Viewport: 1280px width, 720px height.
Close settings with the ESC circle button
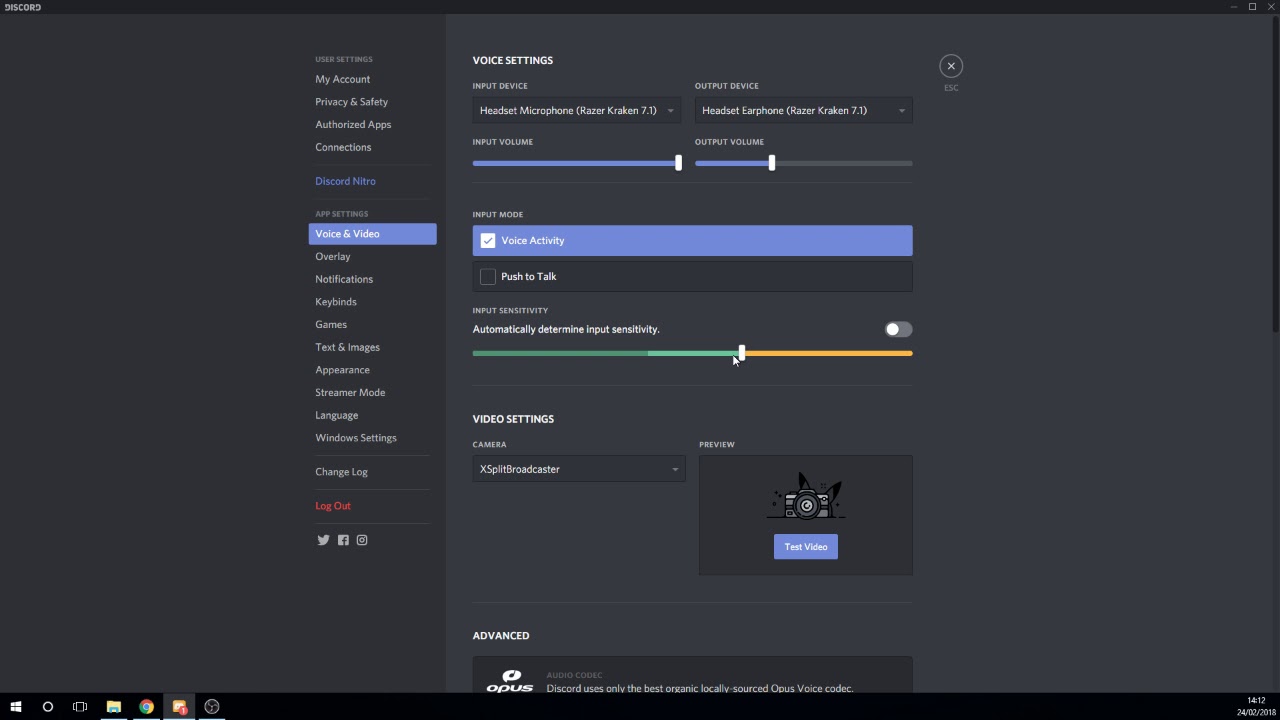951,66
